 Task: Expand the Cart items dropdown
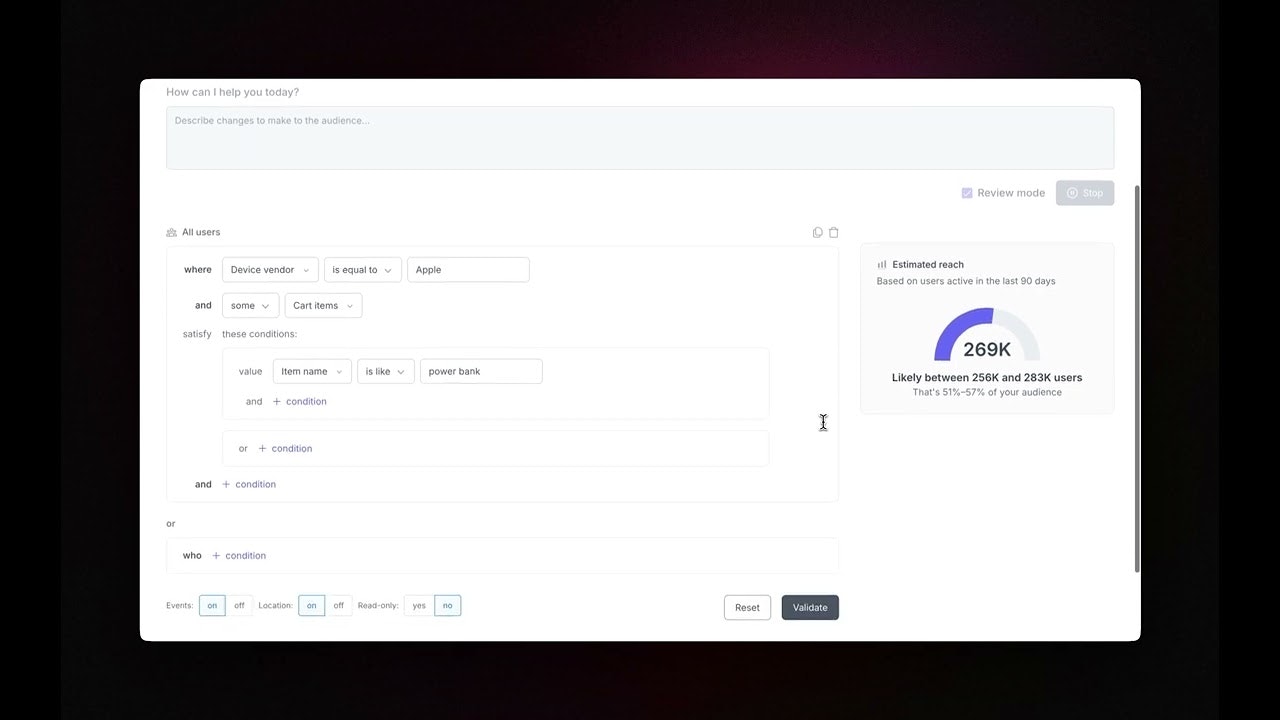(x=322, y=305)
